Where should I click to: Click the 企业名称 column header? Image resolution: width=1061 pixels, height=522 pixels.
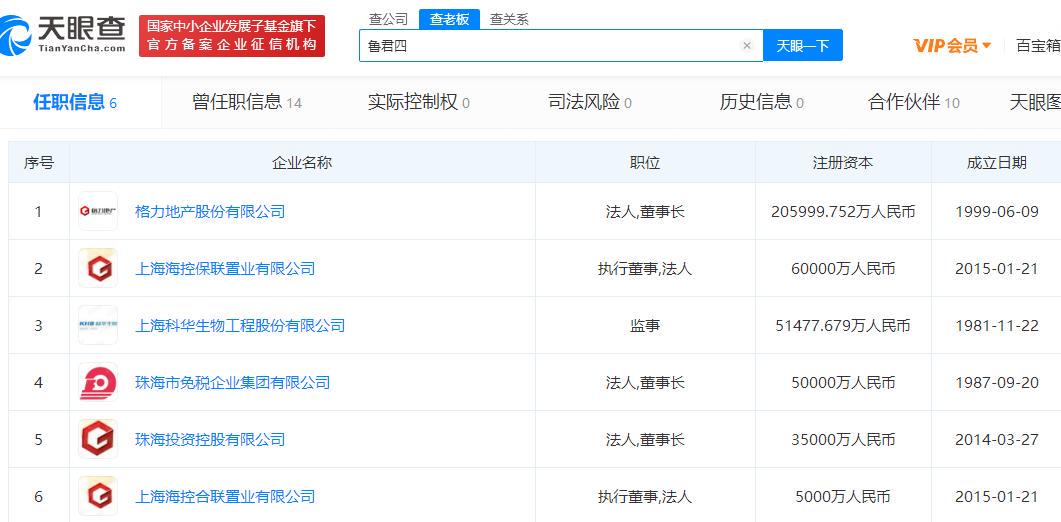click(x=302, y=162)
